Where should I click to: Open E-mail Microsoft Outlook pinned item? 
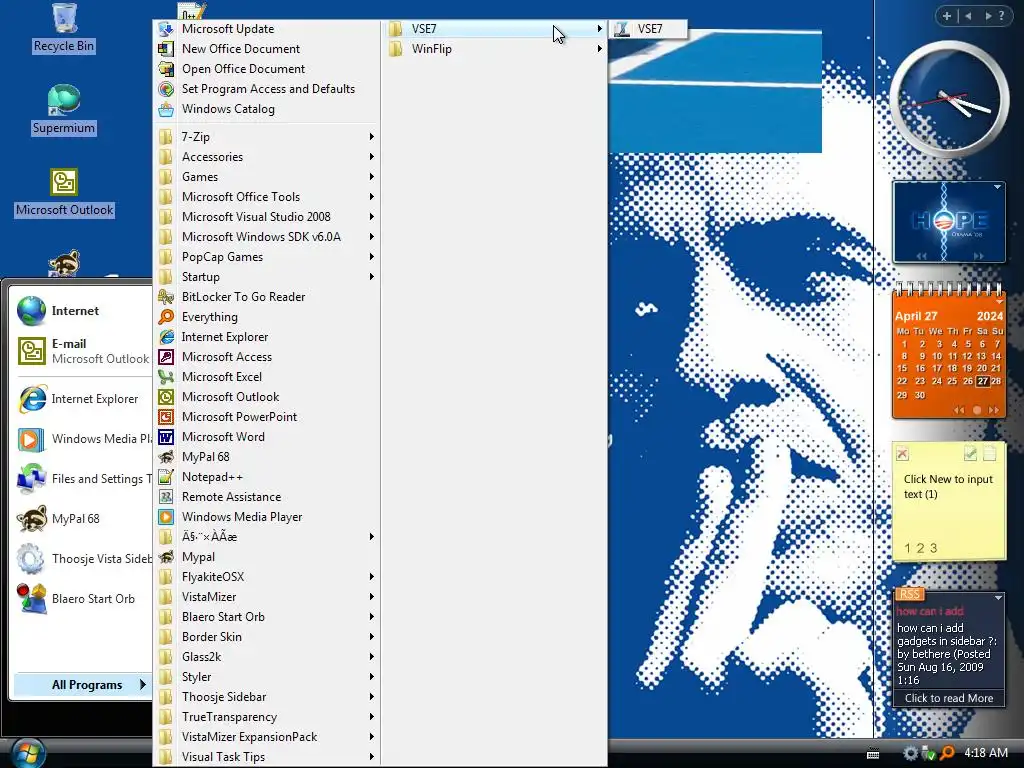[83, 351]
